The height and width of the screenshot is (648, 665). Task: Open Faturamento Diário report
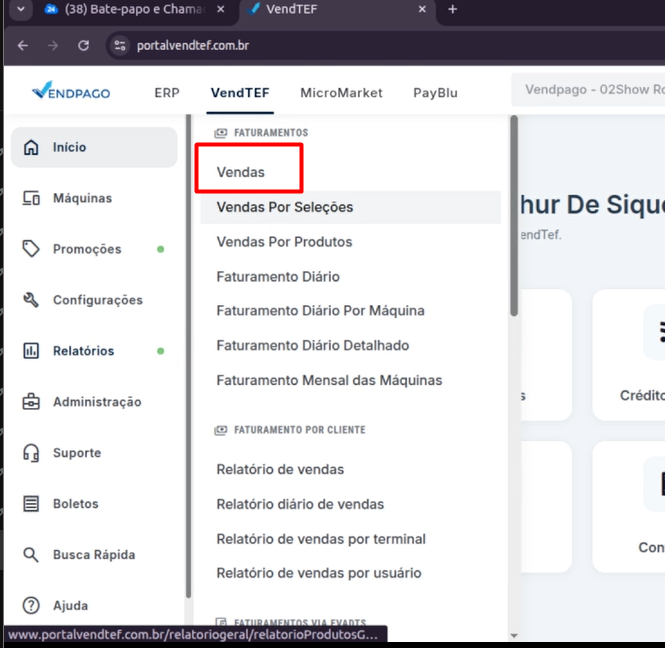coord(278,277)
